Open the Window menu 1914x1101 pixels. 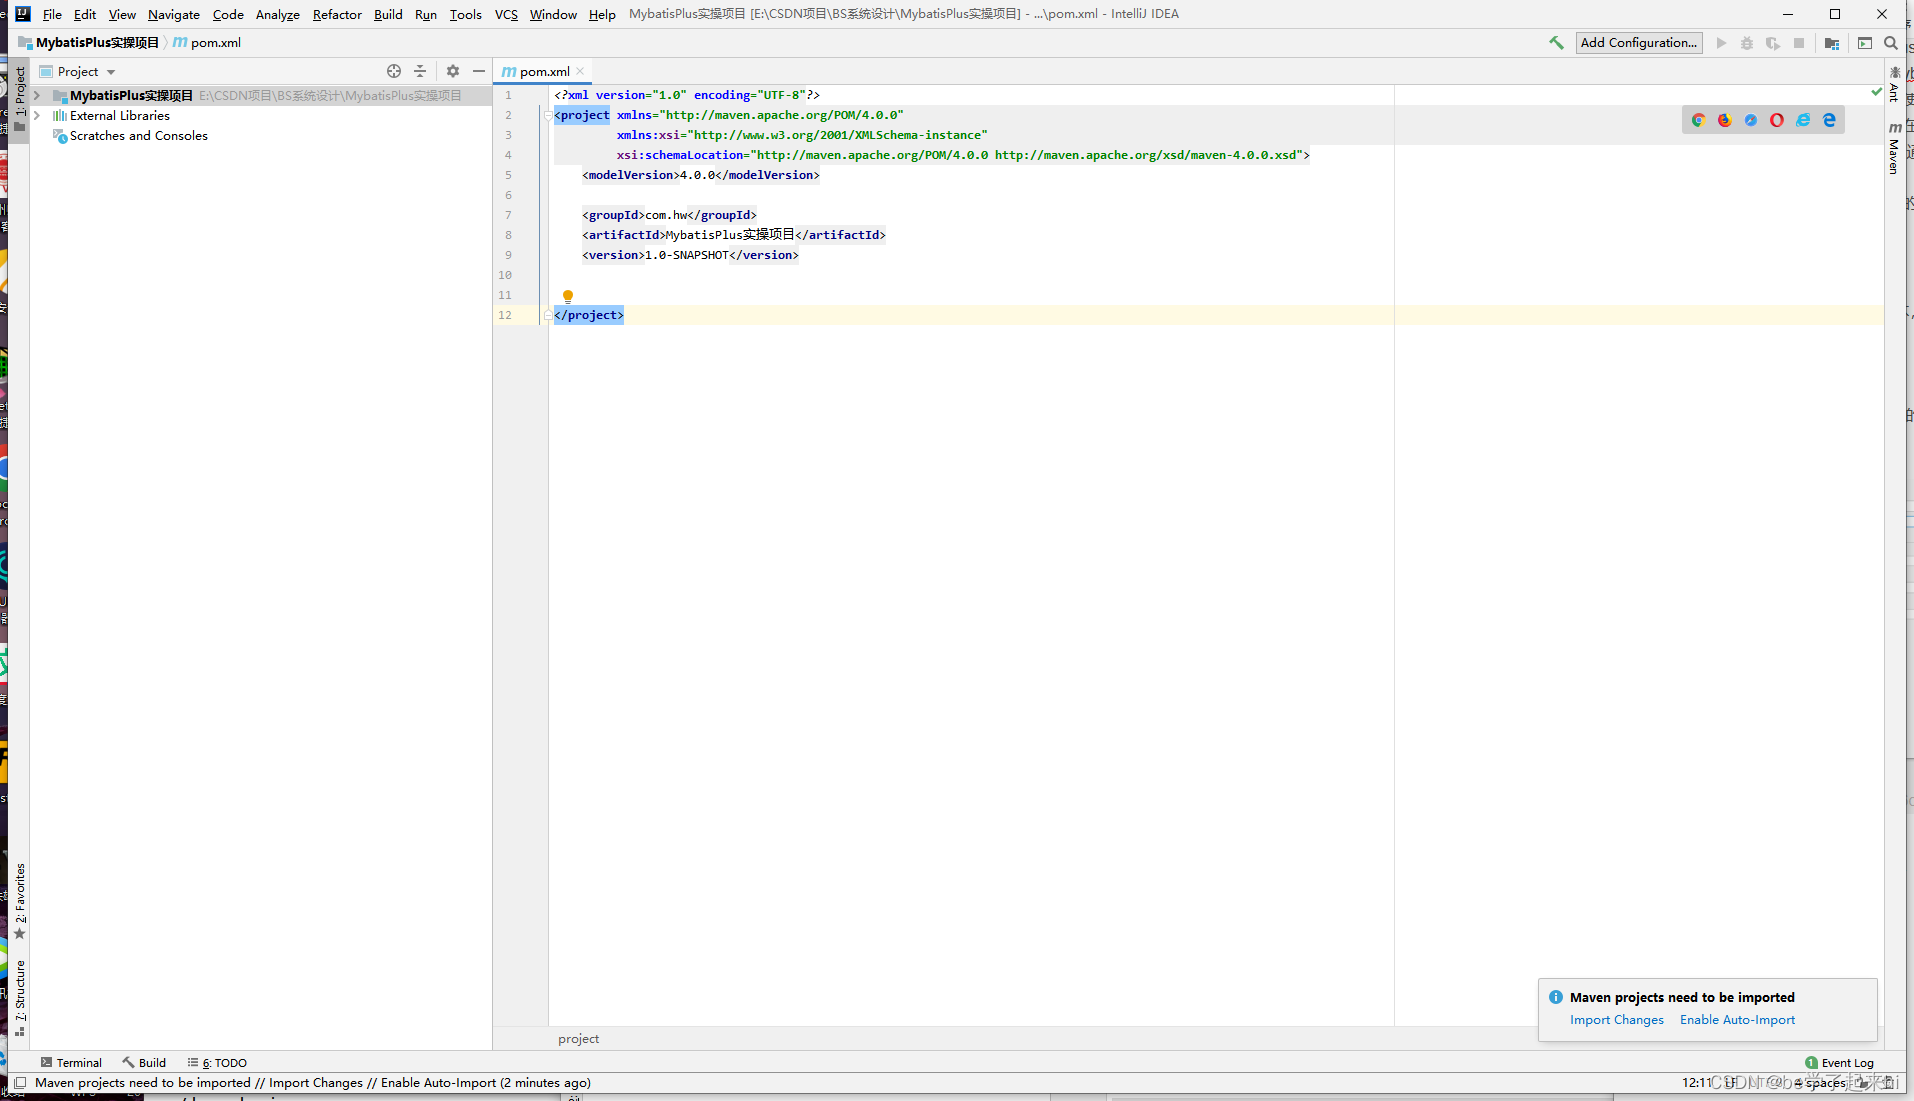553,14
